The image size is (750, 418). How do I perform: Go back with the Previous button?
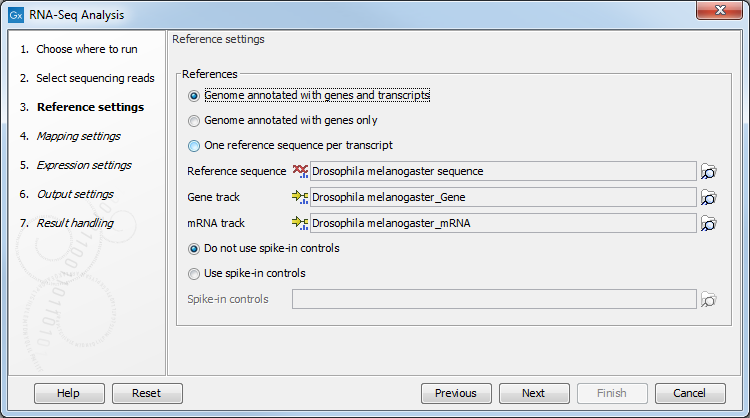456,393
